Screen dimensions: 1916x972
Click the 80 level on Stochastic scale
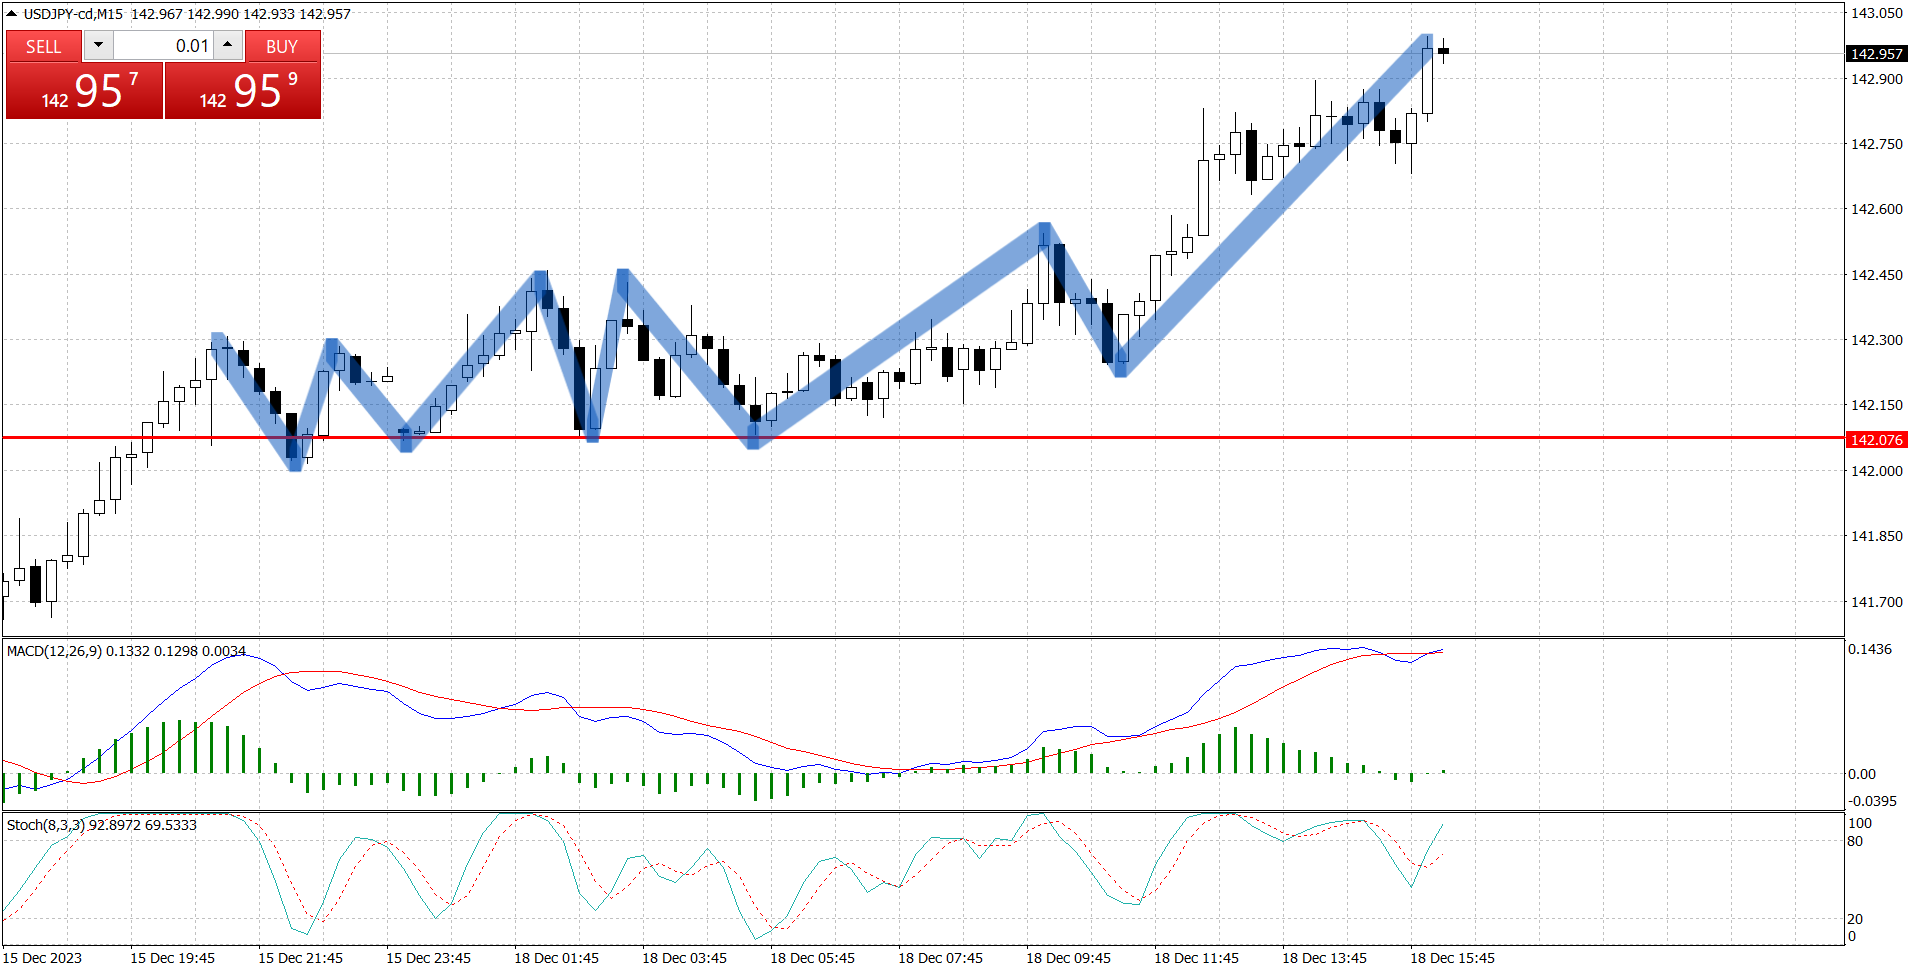[x=1855, y=841]
